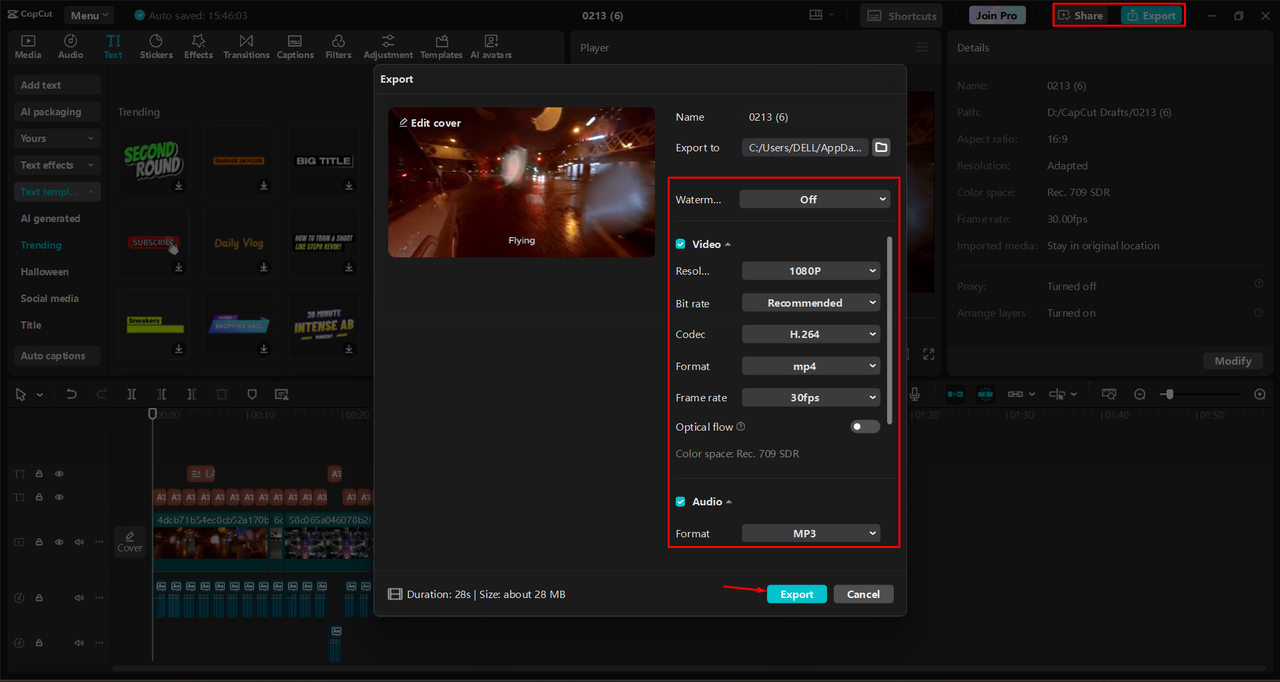
Task: Open the Player panel menu icon
Action: 922,47
